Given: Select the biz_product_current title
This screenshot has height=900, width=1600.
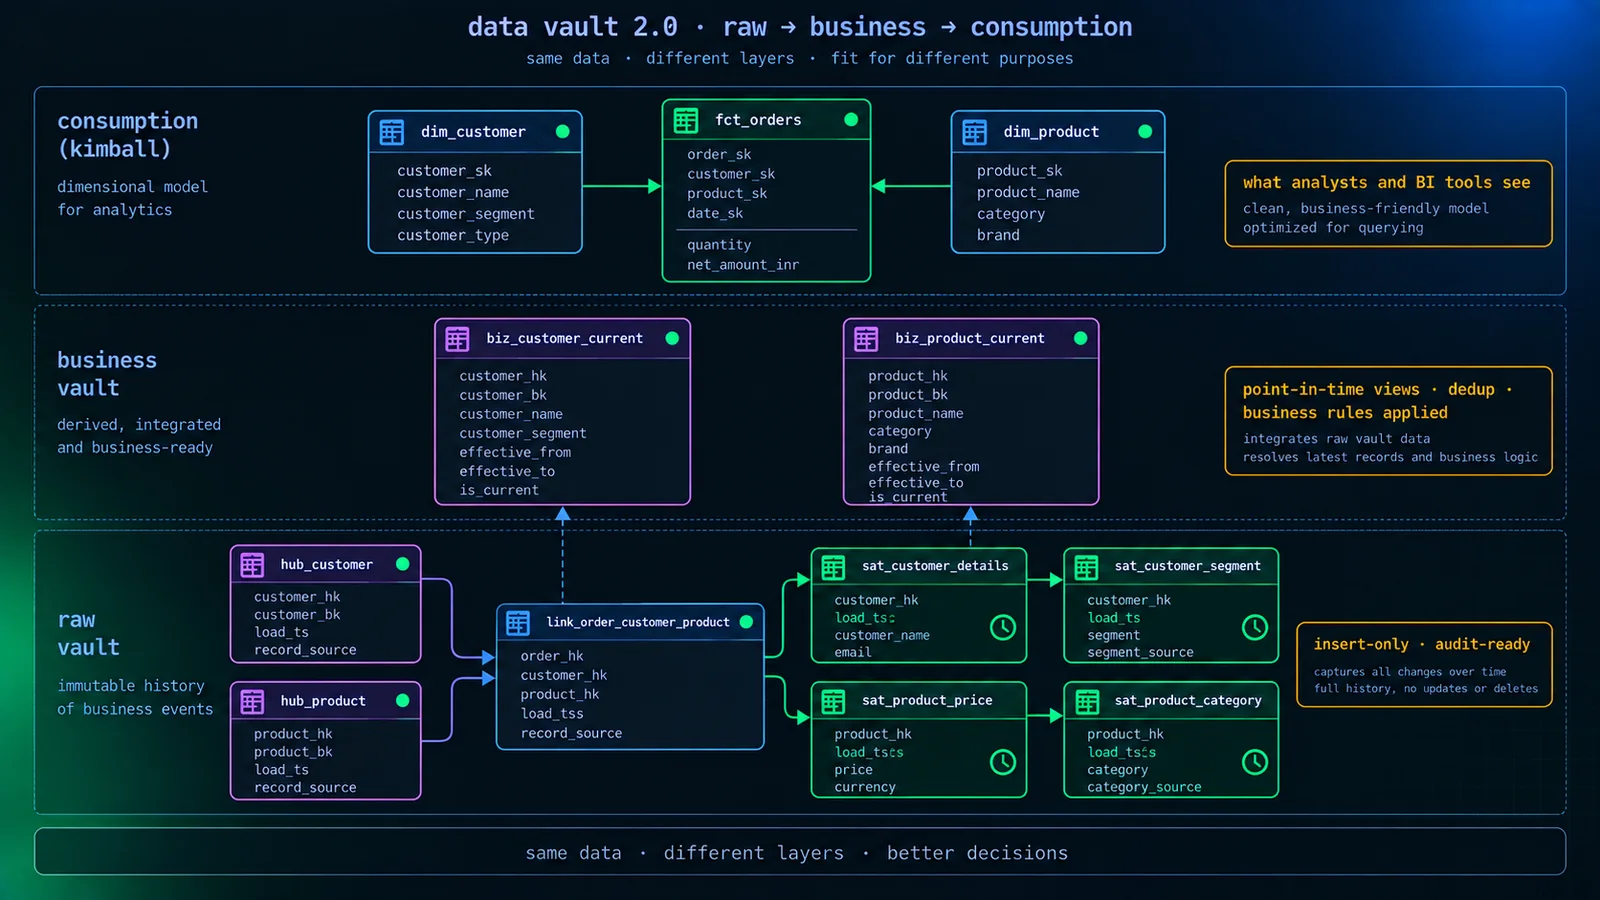Looking at the screenshot, I should pos(969,339).
